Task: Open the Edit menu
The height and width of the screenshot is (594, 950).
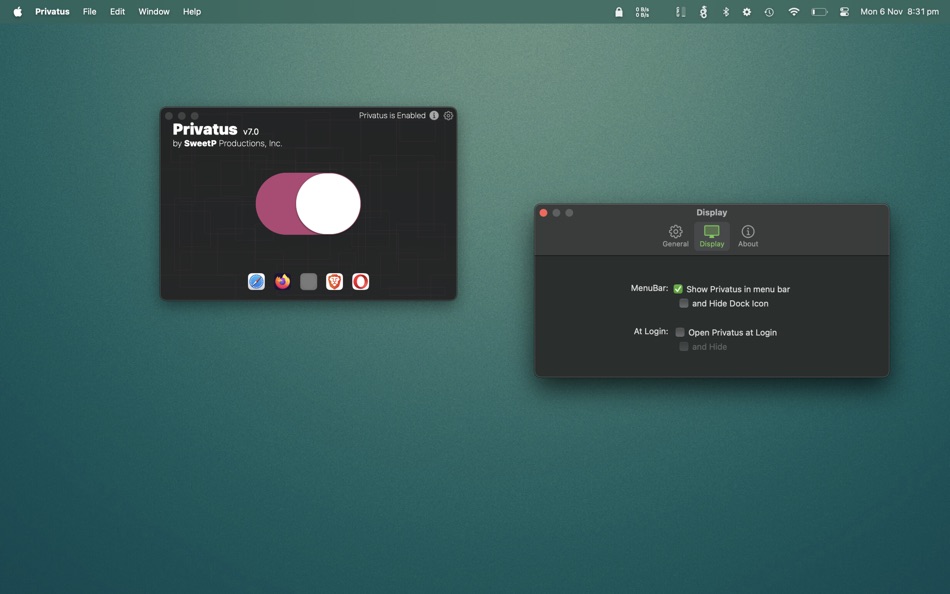Action: pos(118,12)
